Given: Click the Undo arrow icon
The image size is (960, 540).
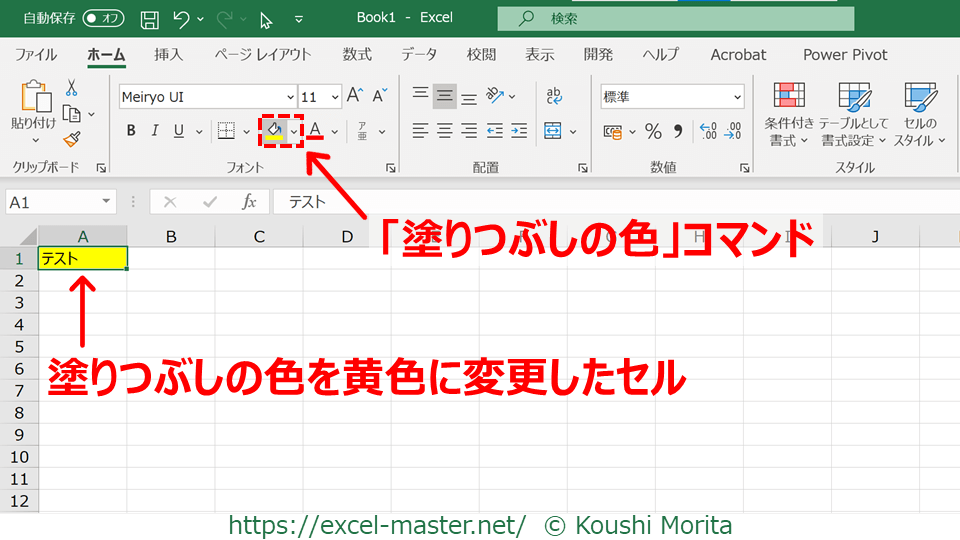Looking at the screenshot, I should pyautogui.click(x=181, y=18).
